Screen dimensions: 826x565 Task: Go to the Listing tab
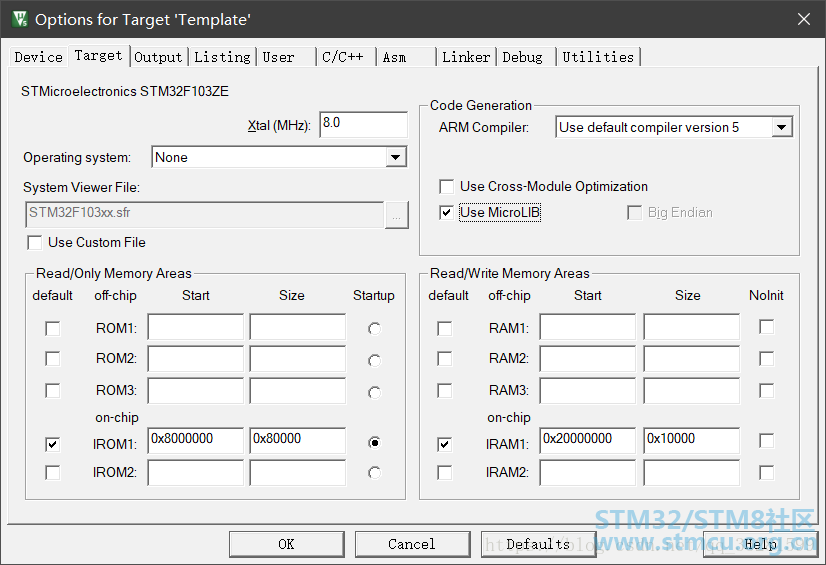tap(222, 57)
